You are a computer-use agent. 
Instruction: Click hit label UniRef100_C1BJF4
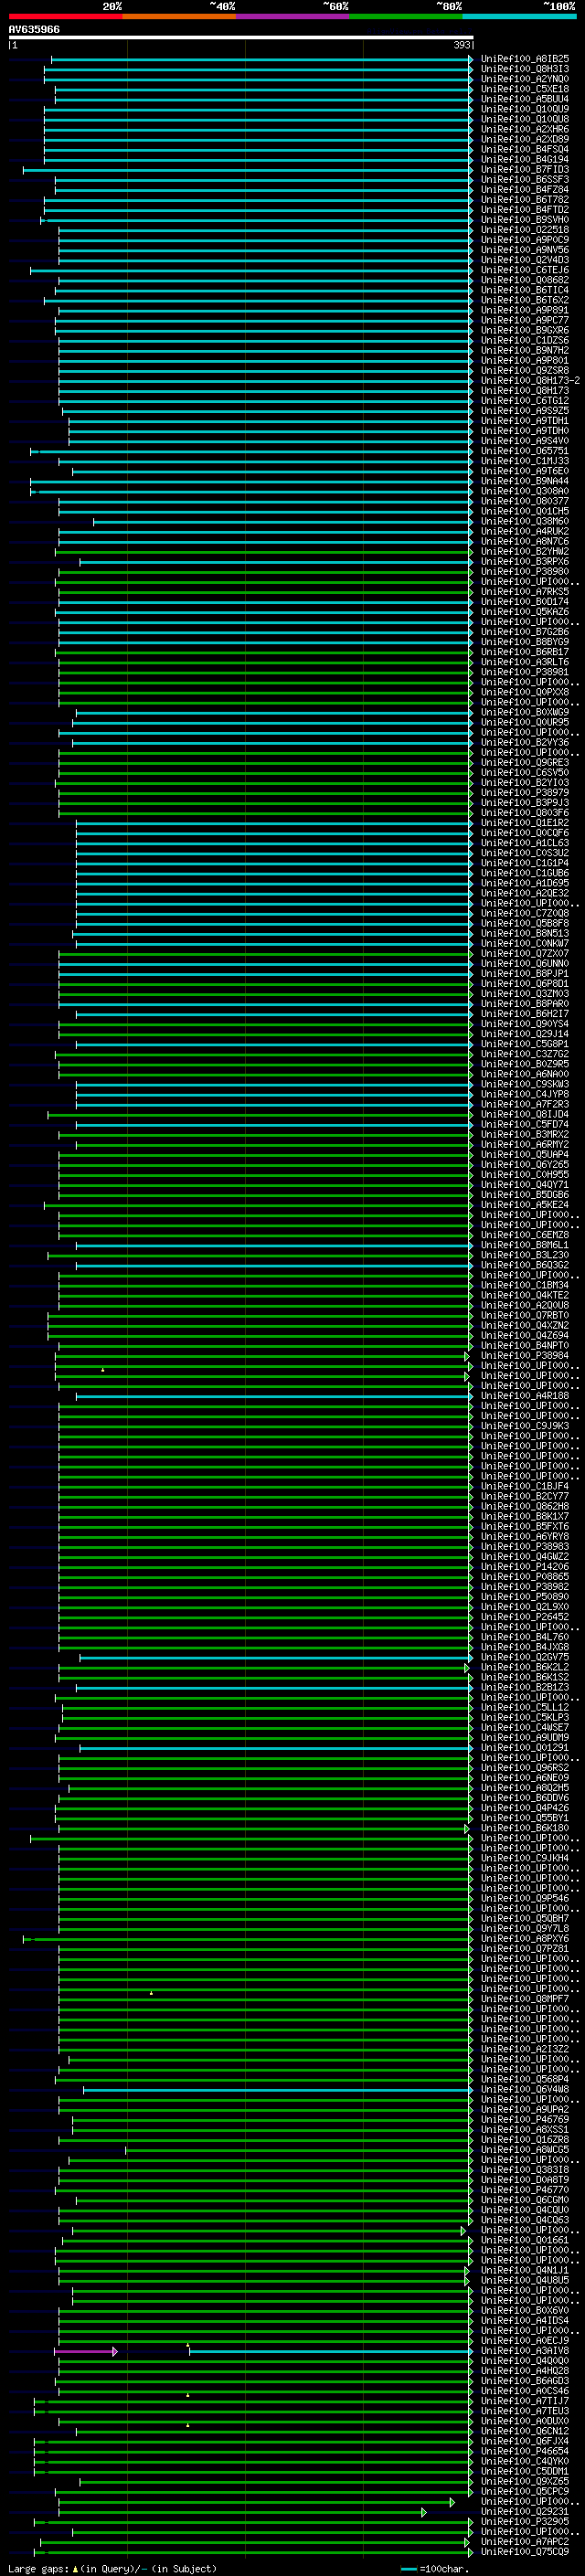(x=524, y=1487)
